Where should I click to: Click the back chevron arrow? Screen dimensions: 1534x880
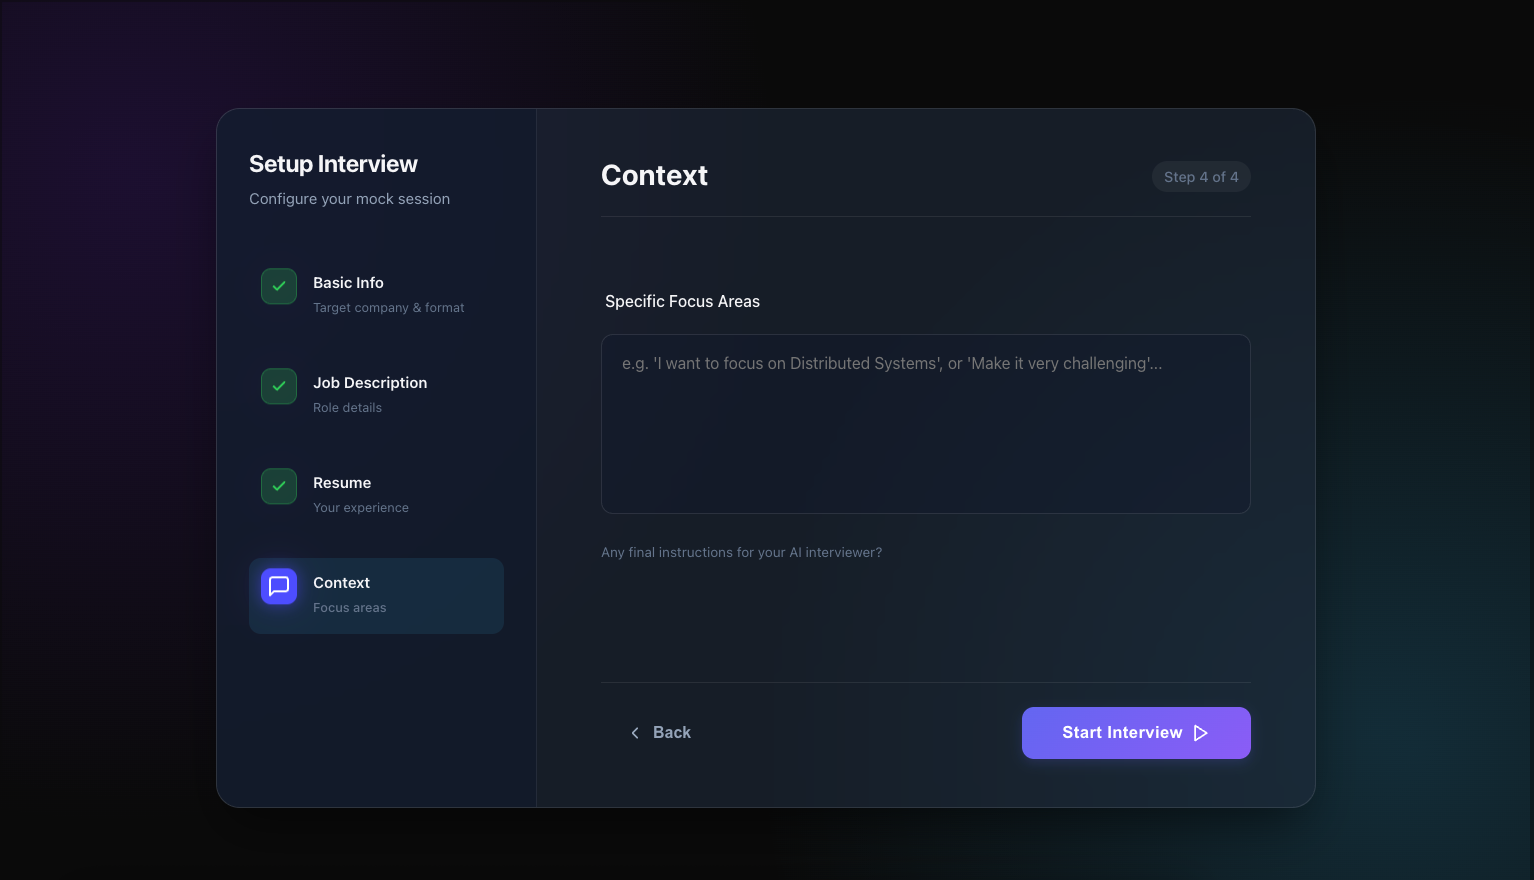pyautogui.click(x=634, y=732)
